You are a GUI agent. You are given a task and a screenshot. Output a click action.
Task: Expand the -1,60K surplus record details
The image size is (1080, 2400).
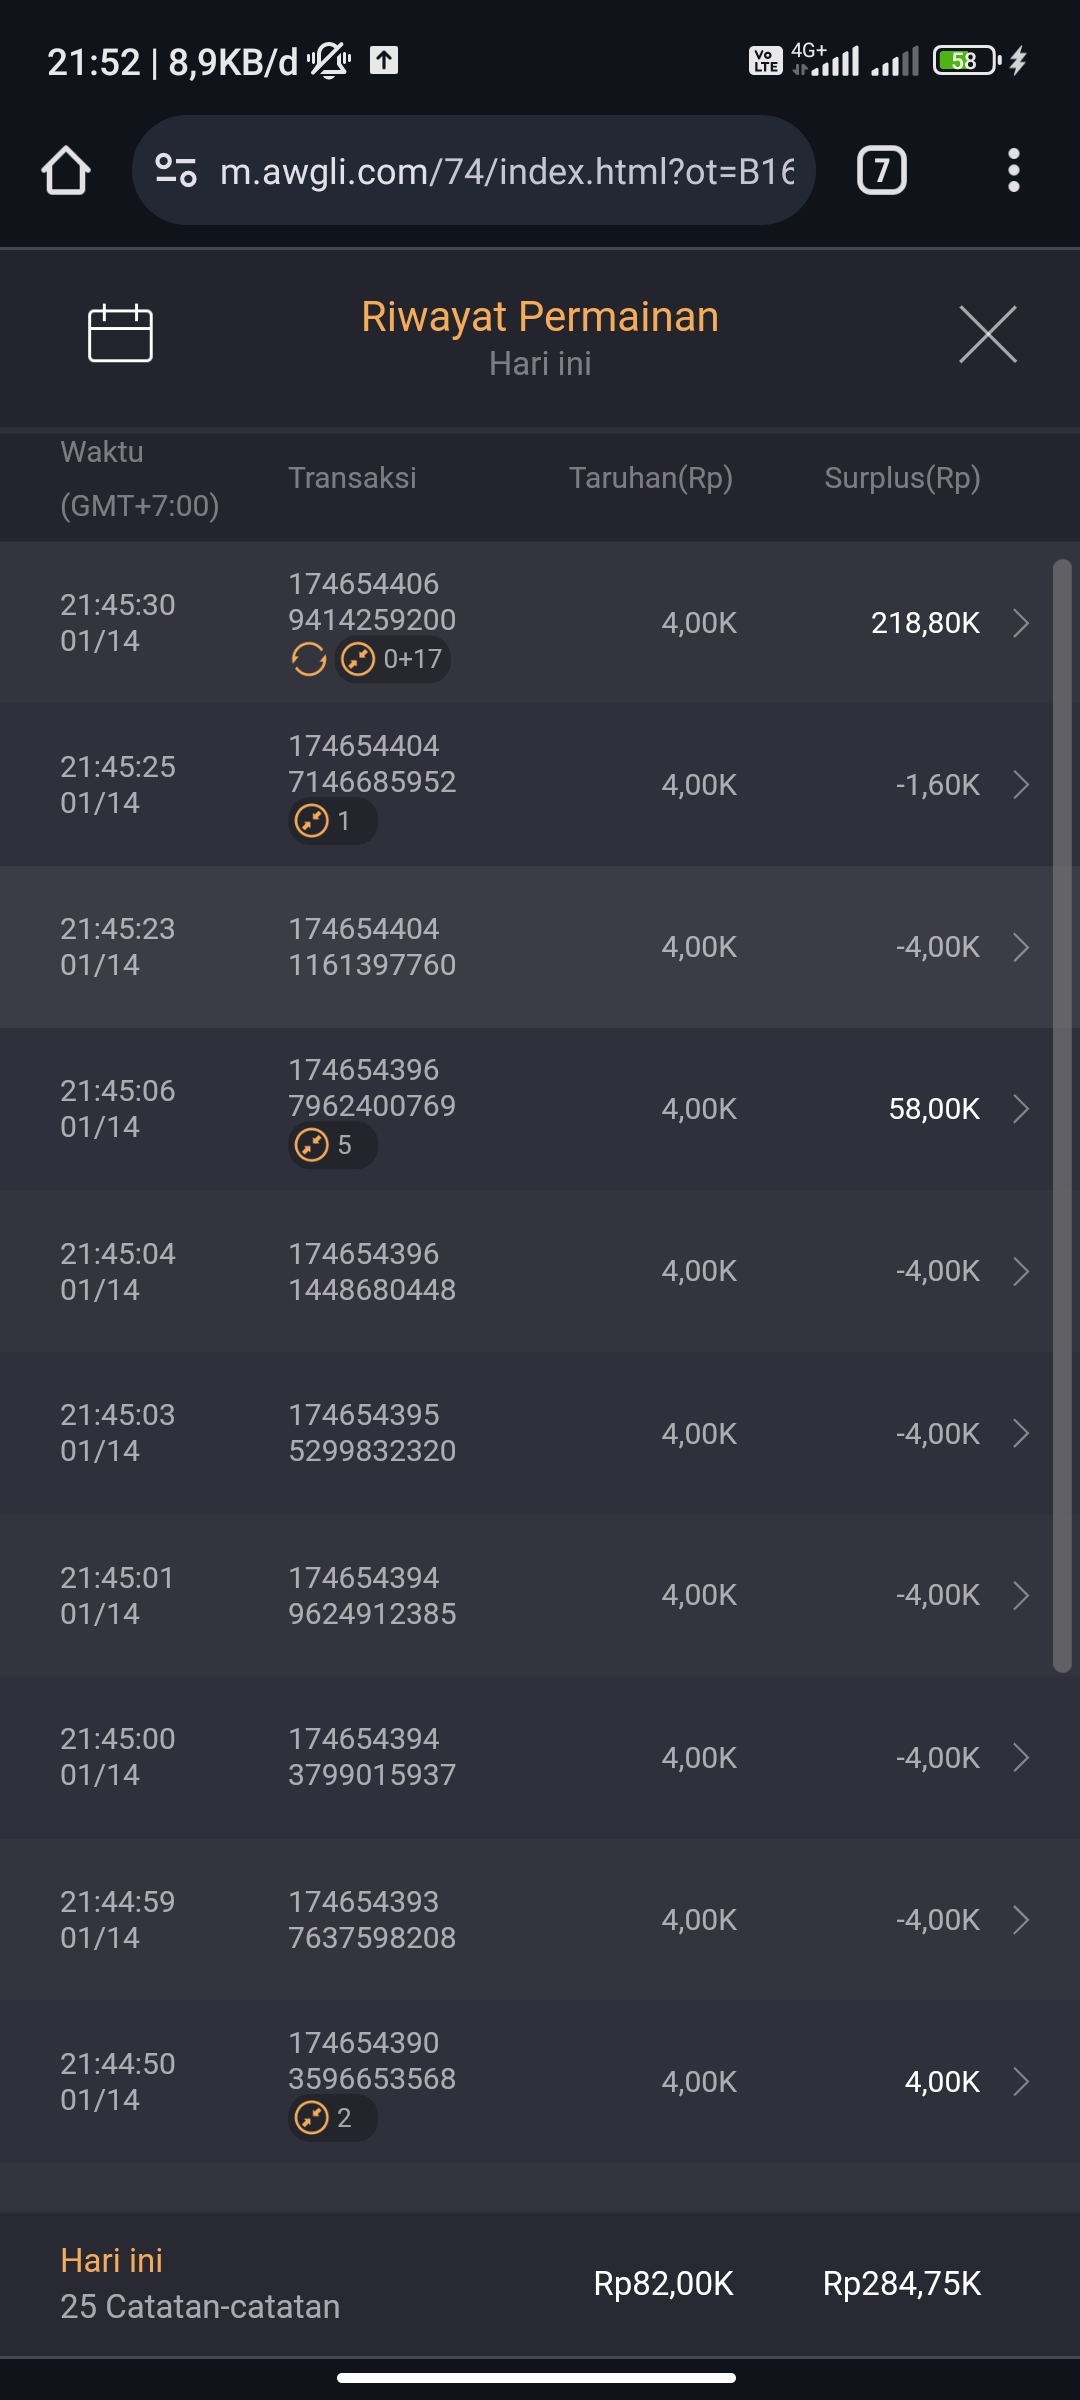coord(1021,785)
